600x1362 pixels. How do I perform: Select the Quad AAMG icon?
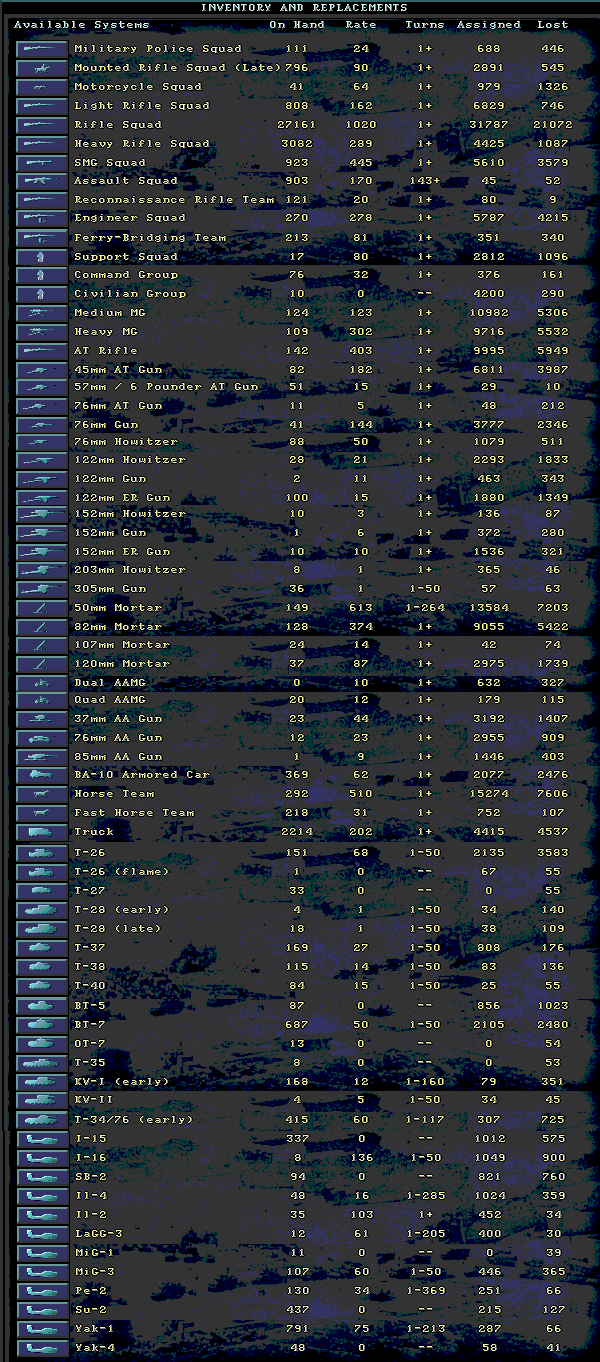tap(41, 700)
